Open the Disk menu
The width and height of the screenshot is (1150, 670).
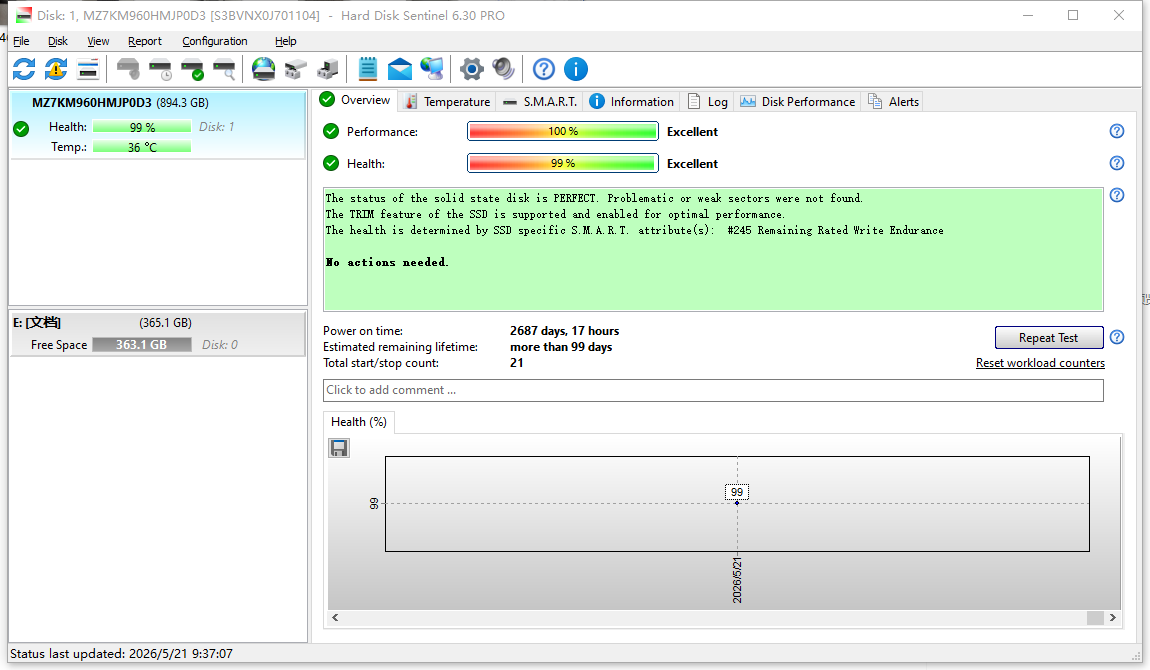coord(58,41)
